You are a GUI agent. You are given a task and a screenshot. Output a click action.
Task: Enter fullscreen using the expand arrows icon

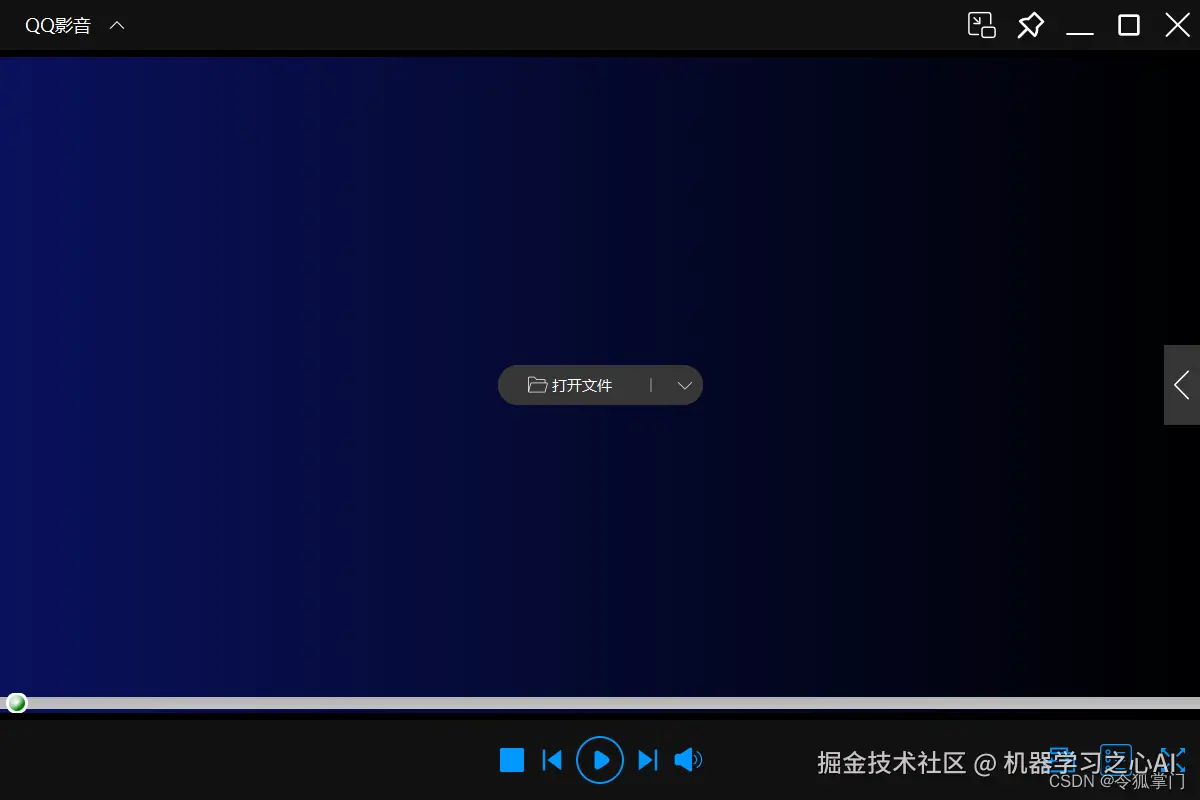(1170, 758)
